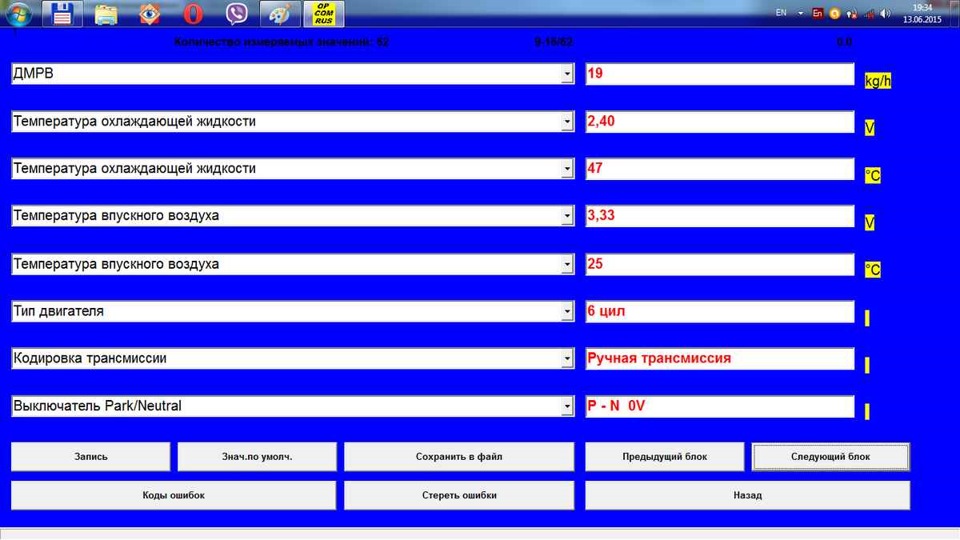Image resolution: width=960 pixels, height=540 pixels.
Task: Click the EN language indicator
Action: coord(781,13)
